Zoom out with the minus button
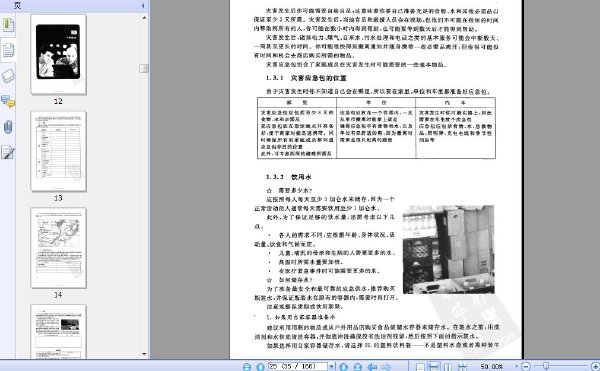 coord(526,366)
